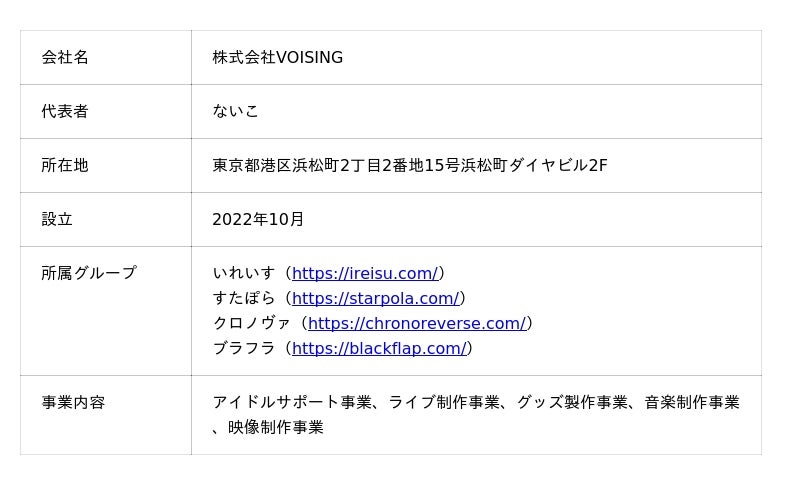Click the representative name ないこ

click(236, 111)
